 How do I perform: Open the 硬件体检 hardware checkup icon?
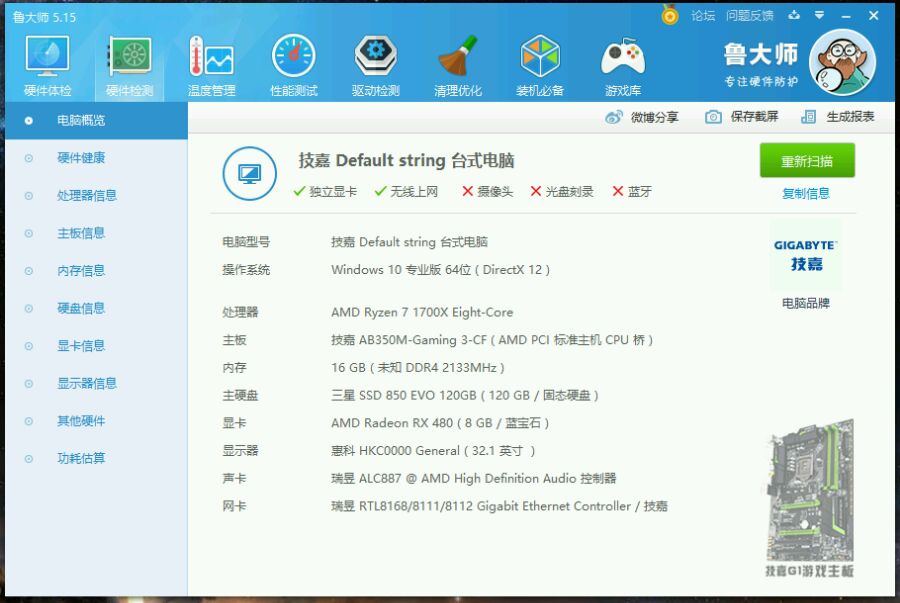[x=48, y=65]
